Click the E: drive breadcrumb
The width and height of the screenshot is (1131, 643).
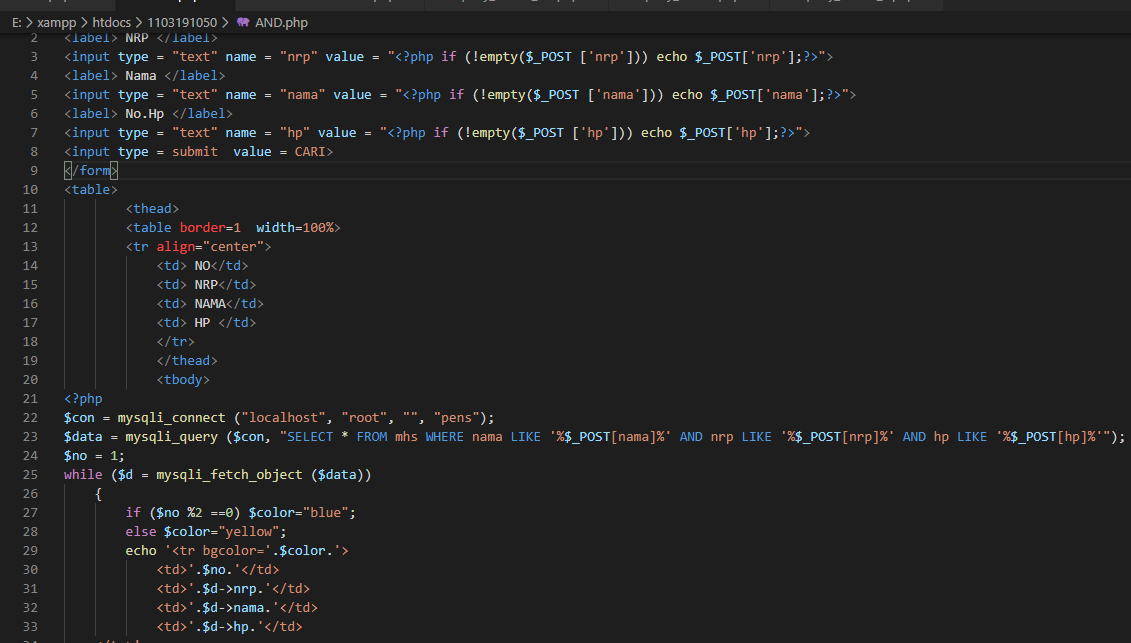(17, 21)
